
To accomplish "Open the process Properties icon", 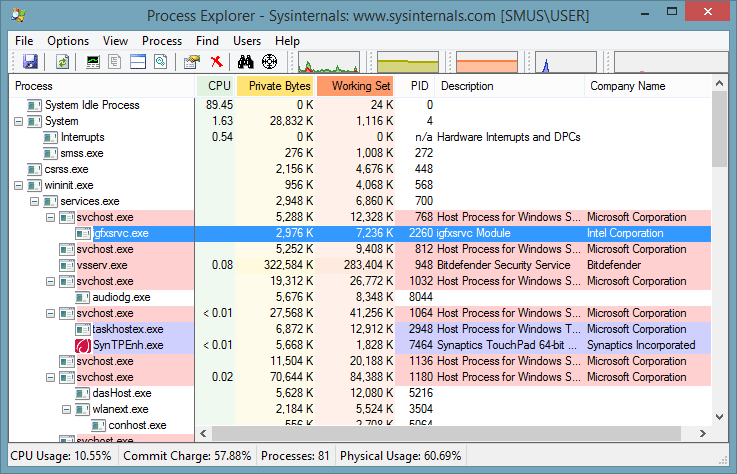I will click(x=192, y=62).
